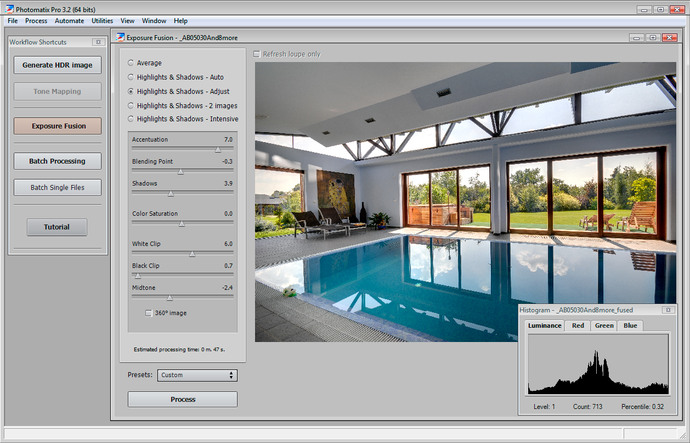Screen dimensions: 690x443
Task: Open the File menu
Action: [13, 21]
